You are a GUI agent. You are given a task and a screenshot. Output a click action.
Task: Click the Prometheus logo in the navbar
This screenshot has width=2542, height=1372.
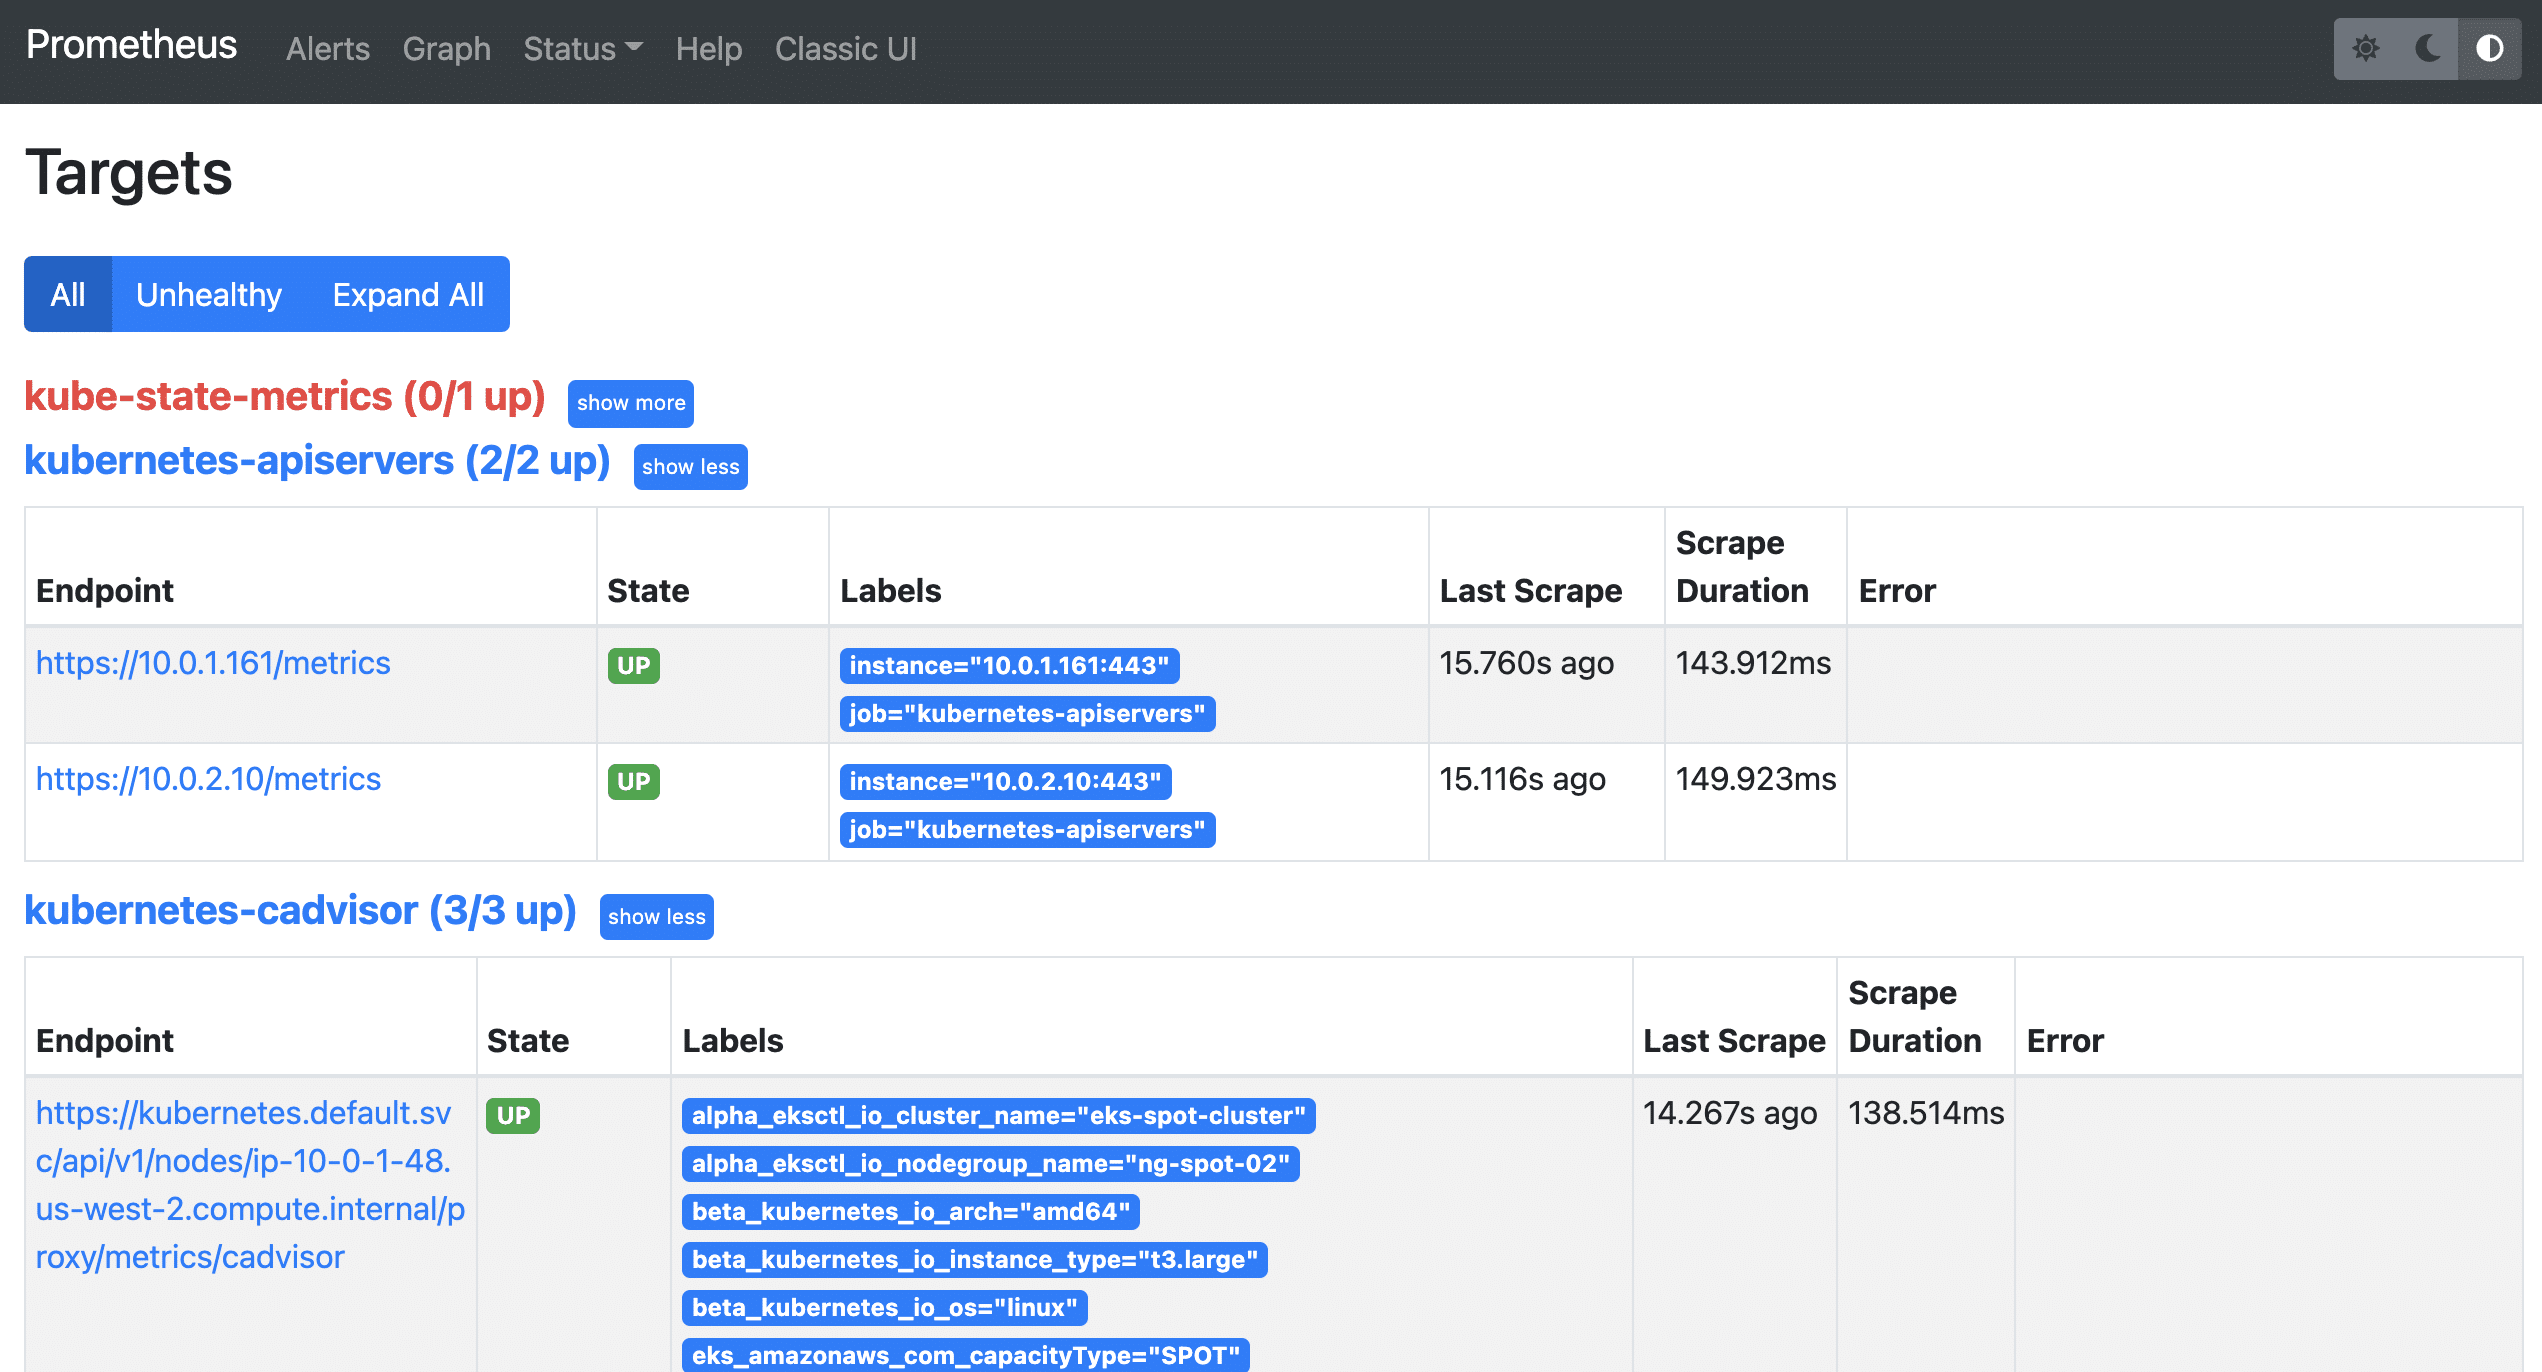(130, 45)
